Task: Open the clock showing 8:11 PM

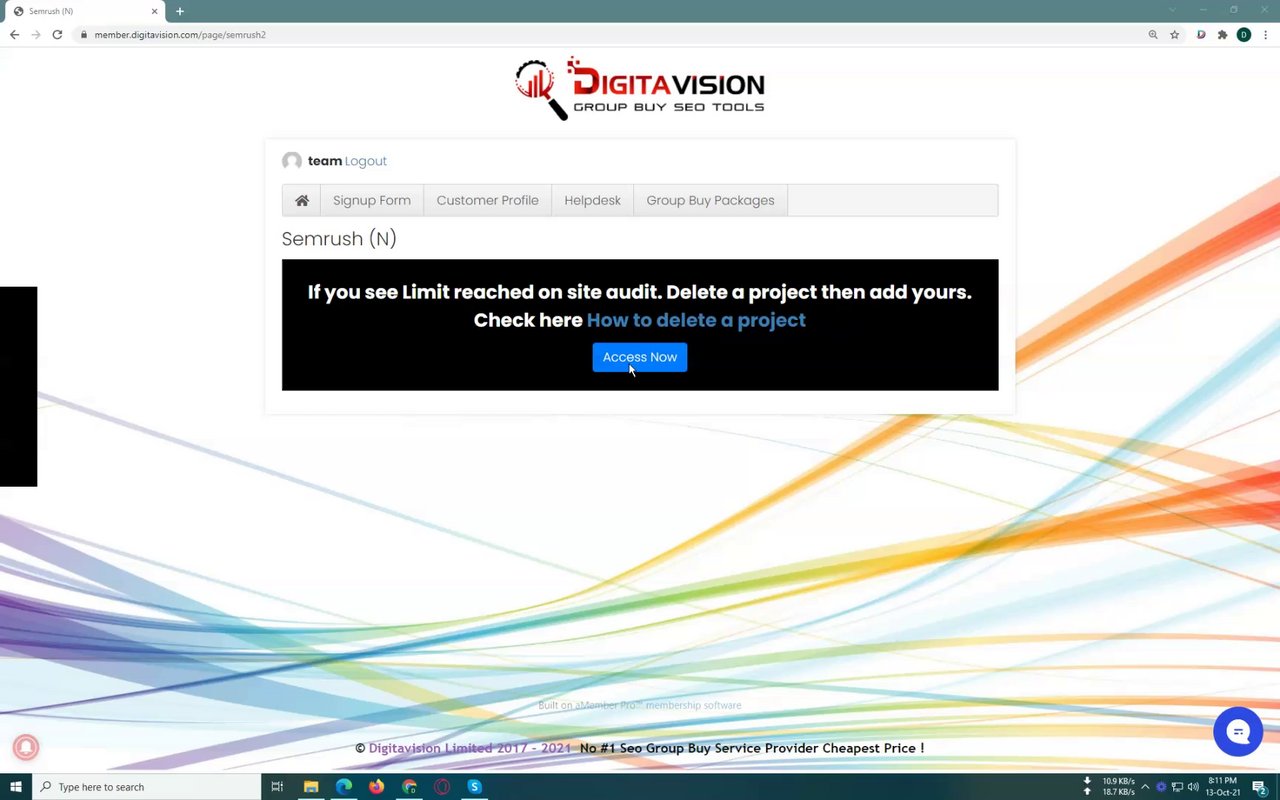Action: click(x=1223, y=787)
